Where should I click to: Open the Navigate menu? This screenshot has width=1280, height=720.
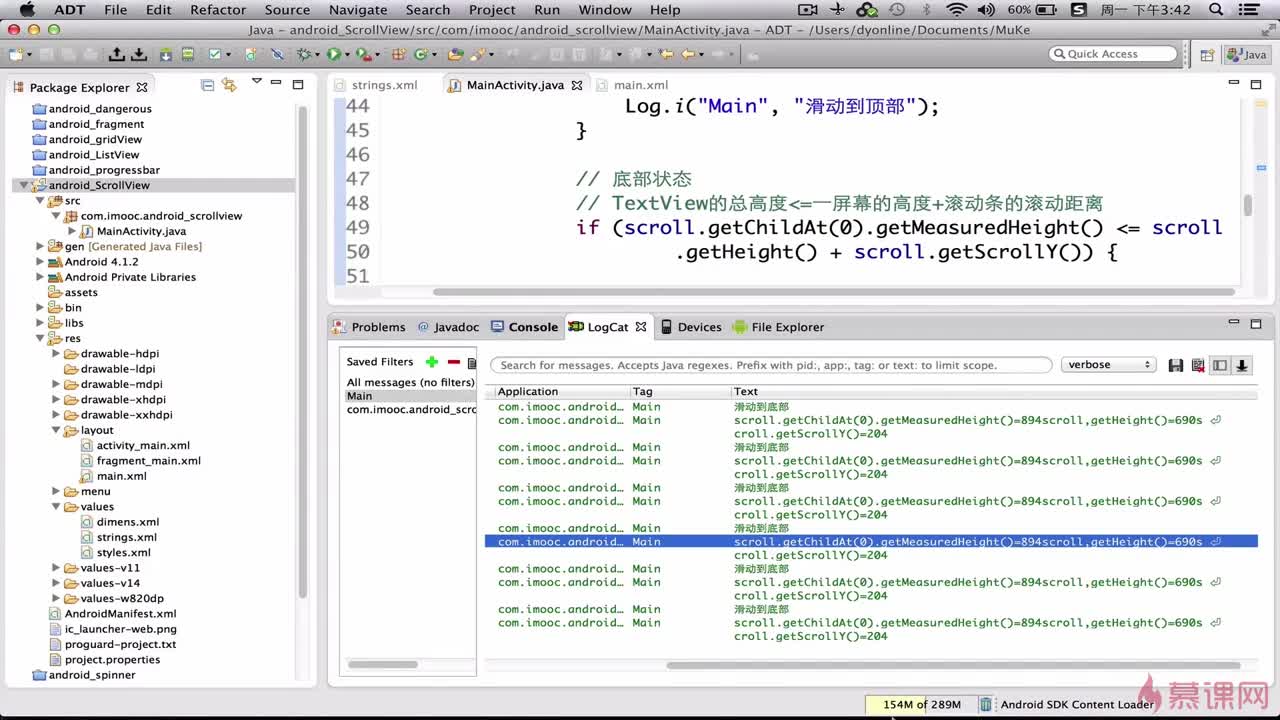[358, 10]
